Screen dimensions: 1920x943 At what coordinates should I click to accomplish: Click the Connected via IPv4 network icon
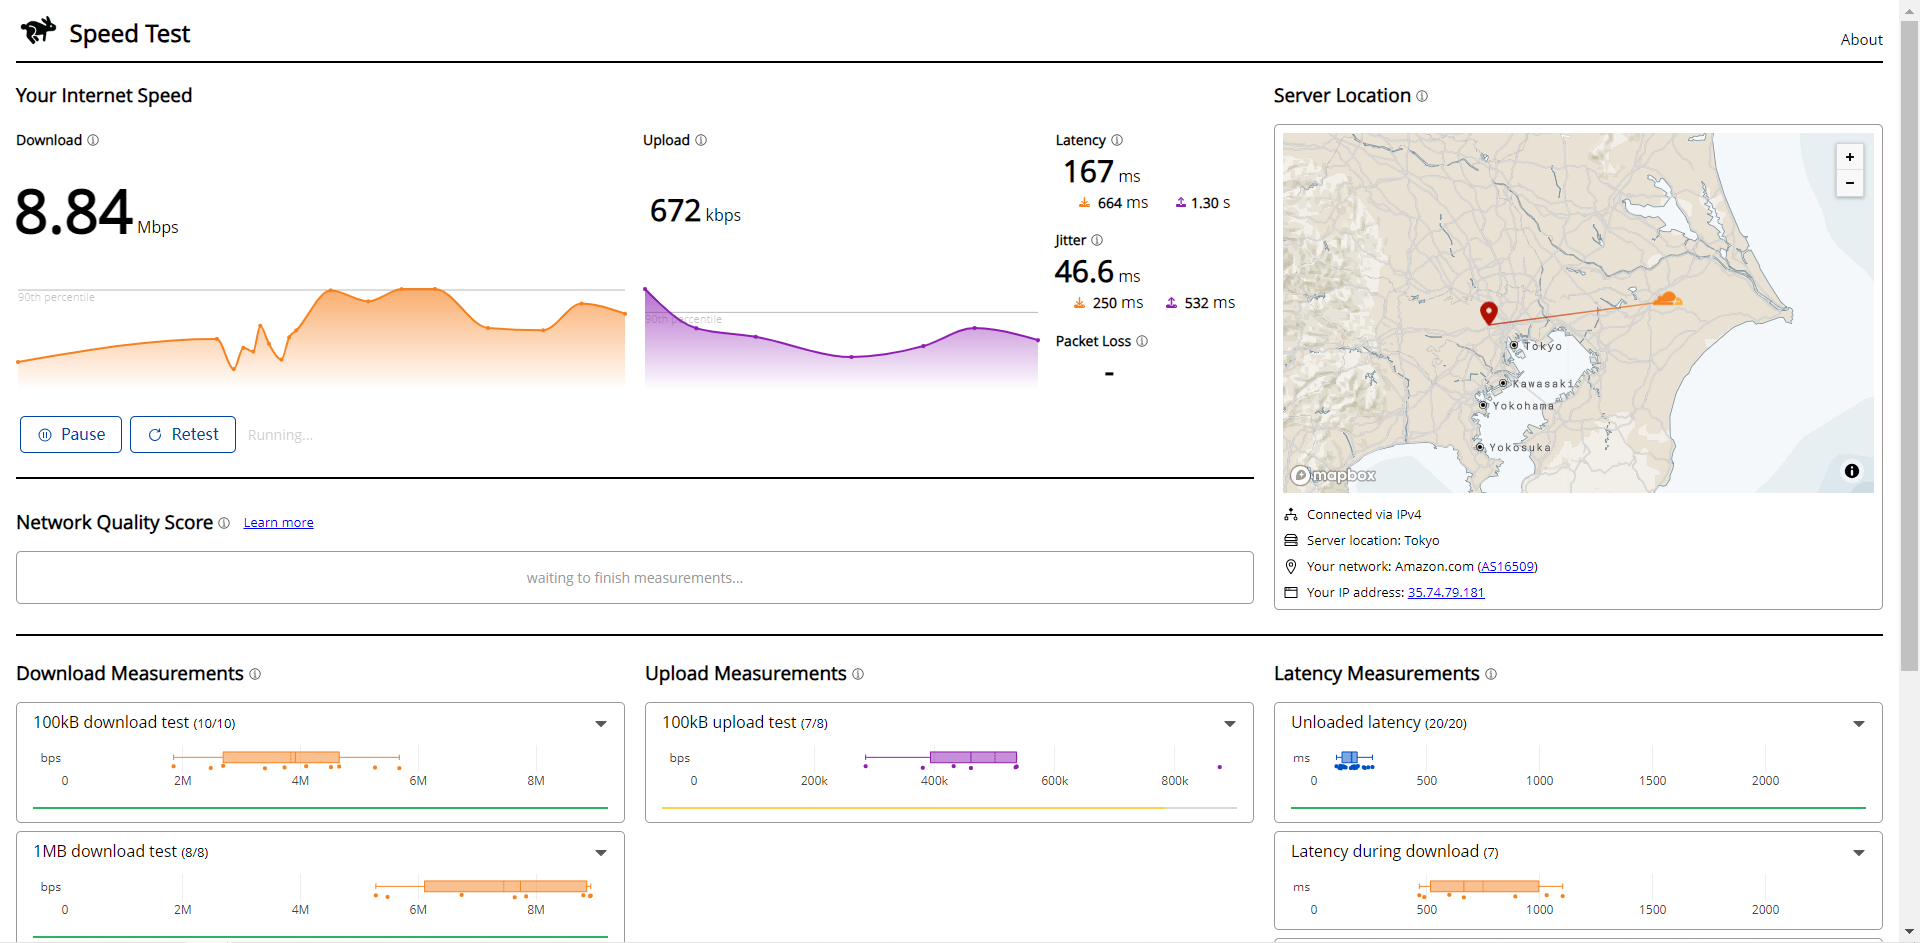tap(1291, 515)
